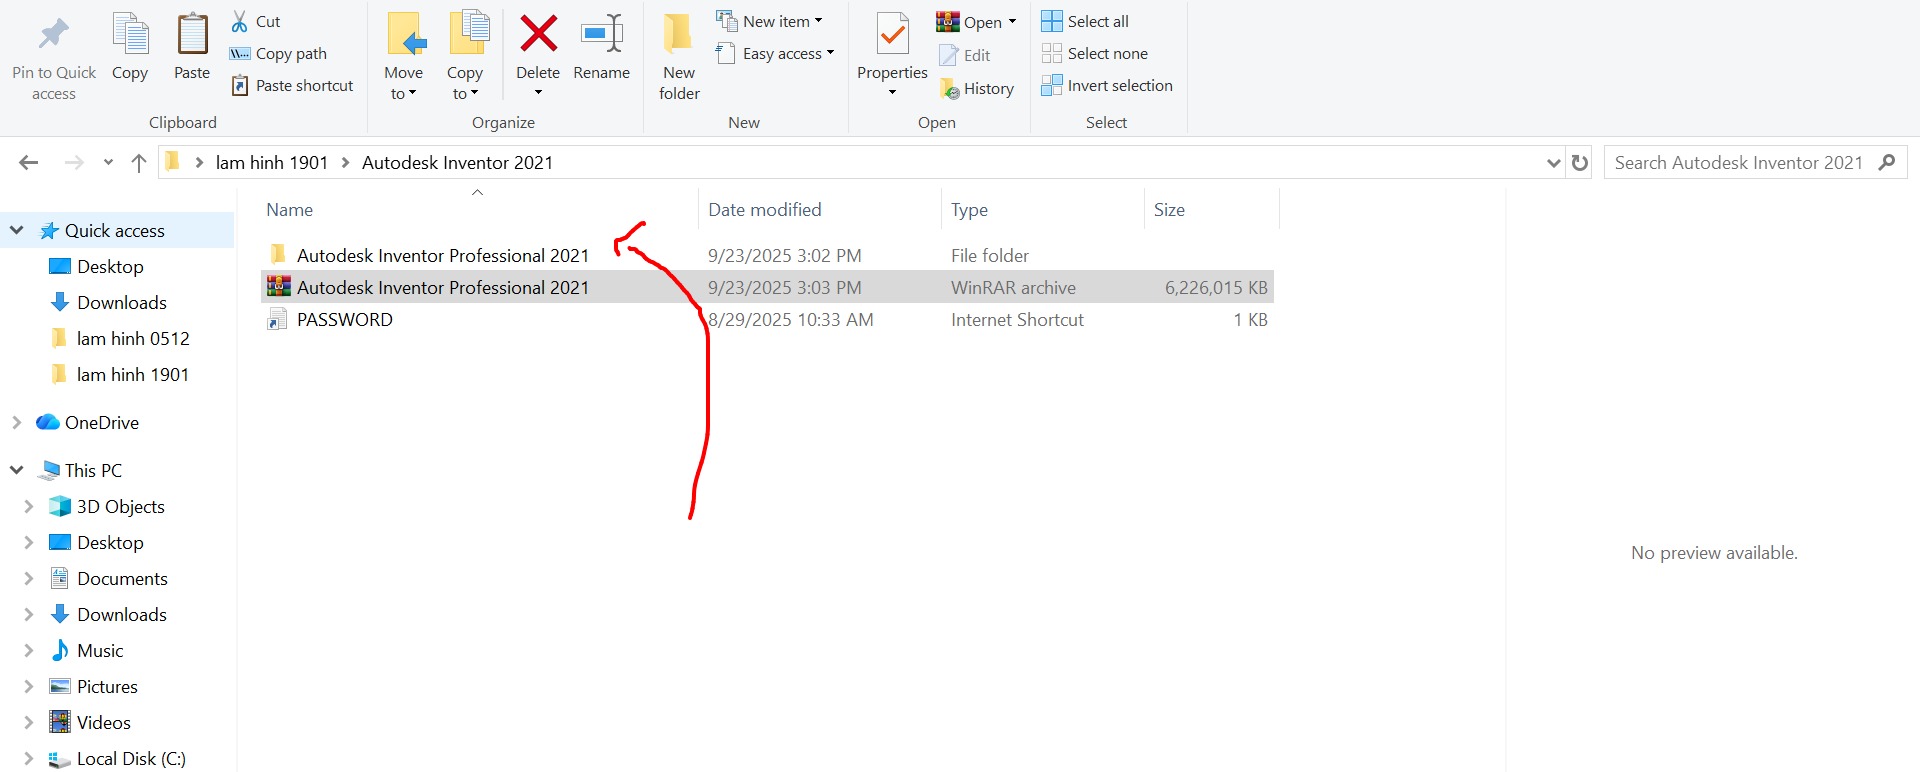This screenshot has width=1920, height=772.
Task: Collapse the This PC tree node
Action: click(17, 470)
